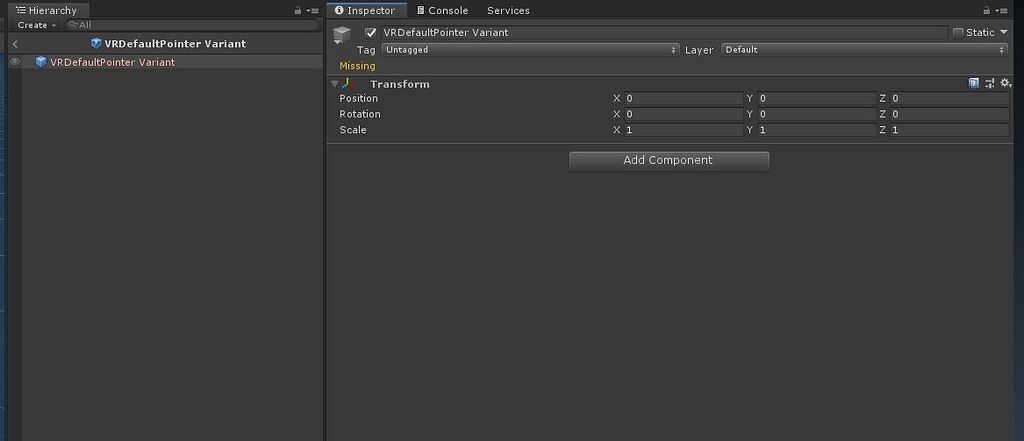
Task: Click the Position X input field
Action: coord(683,99)
